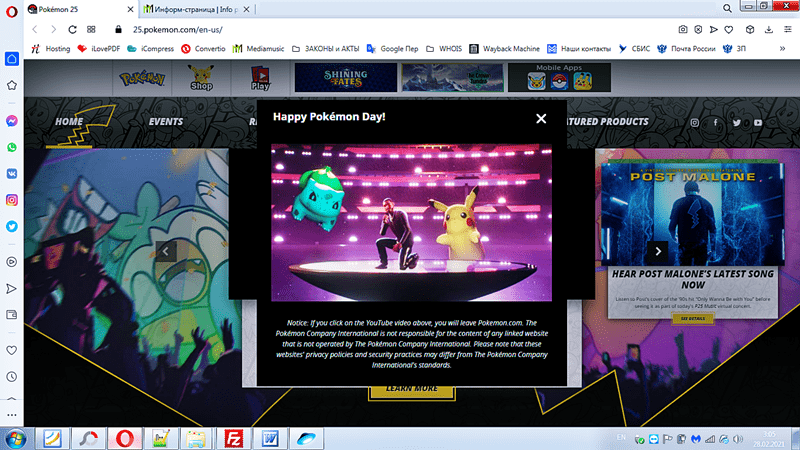Click the Learn More button
The image size is (800, 450).
pos(412,392)
